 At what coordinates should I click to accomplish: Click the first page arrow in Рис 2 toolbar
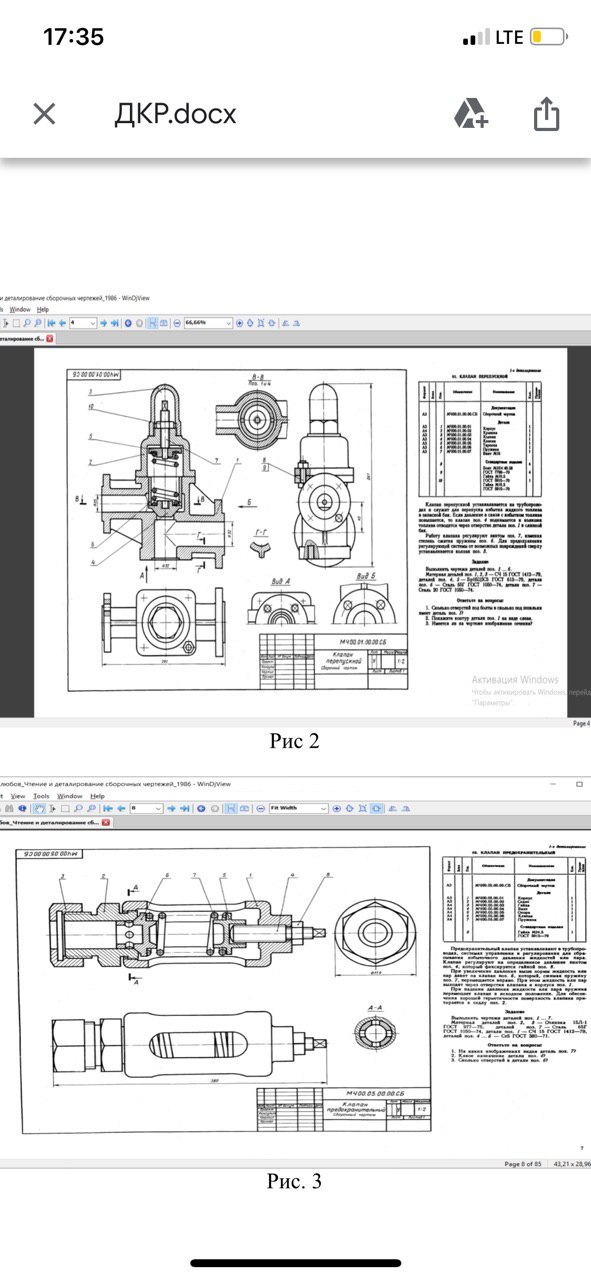click(50, 323)
